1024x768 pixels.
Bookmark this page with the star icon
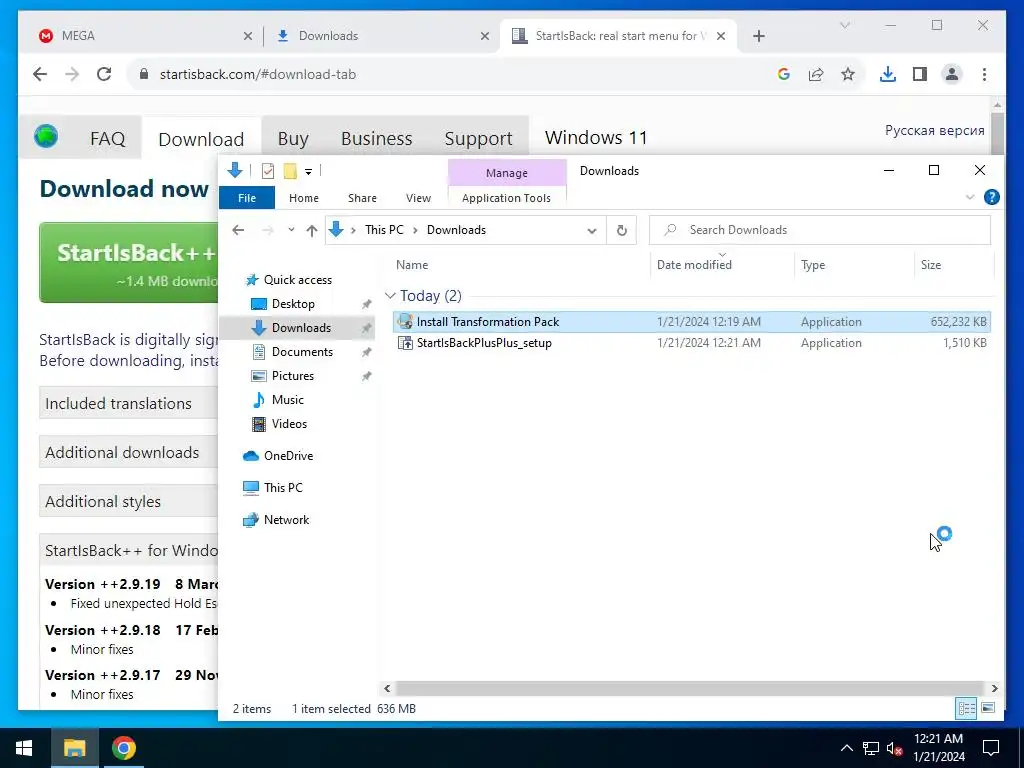(x=848, y=74)
